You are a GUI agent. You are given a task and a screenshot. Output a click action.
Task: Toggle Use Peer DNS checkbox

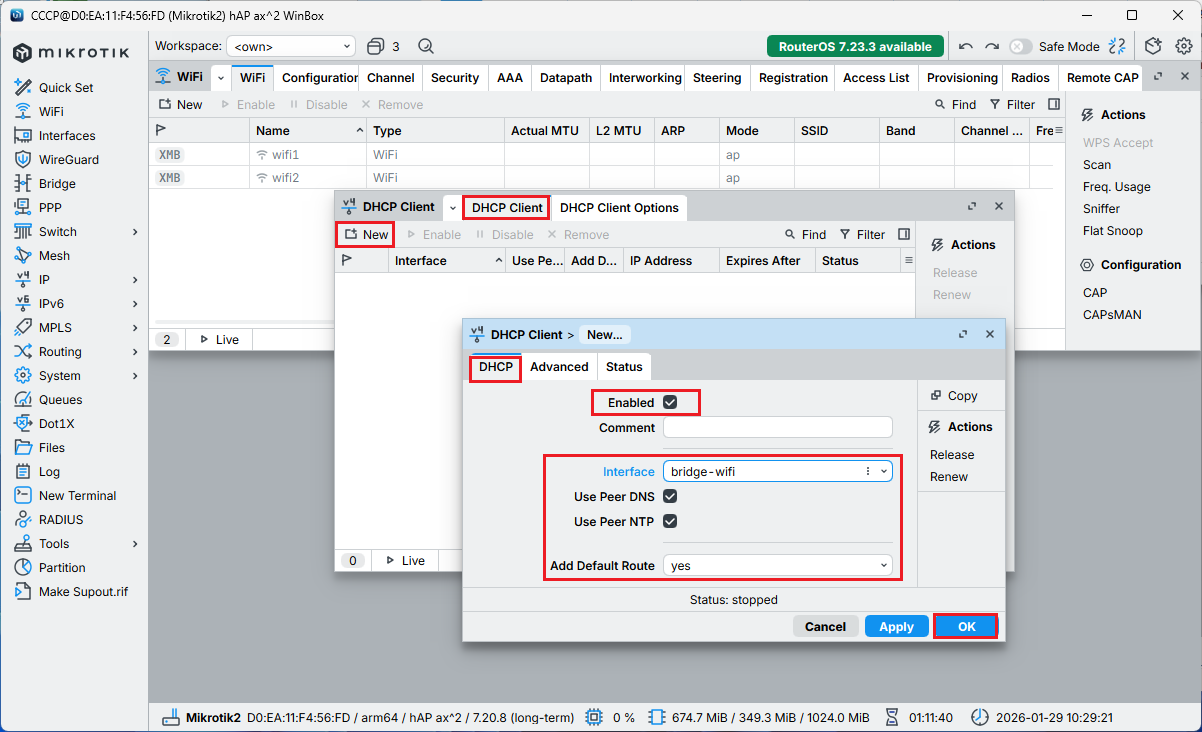pyautogui.click(x=670, y=496)
